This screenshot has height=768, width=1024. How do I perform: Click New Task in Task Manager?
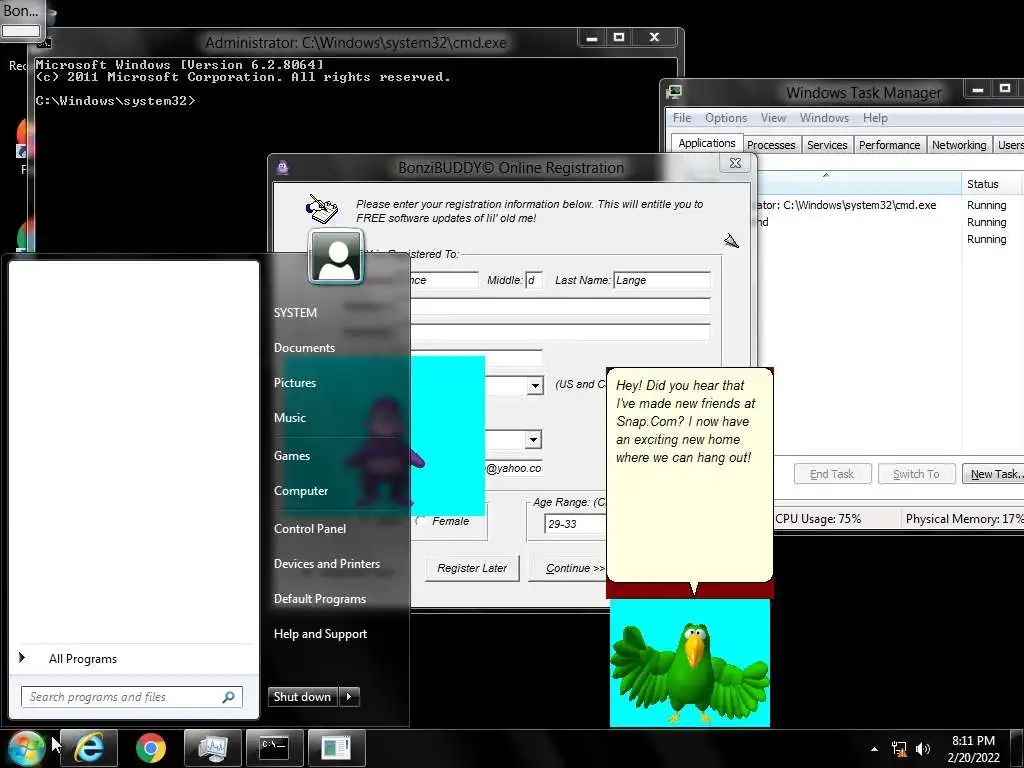pyautogui.click(x=994, y=474)
